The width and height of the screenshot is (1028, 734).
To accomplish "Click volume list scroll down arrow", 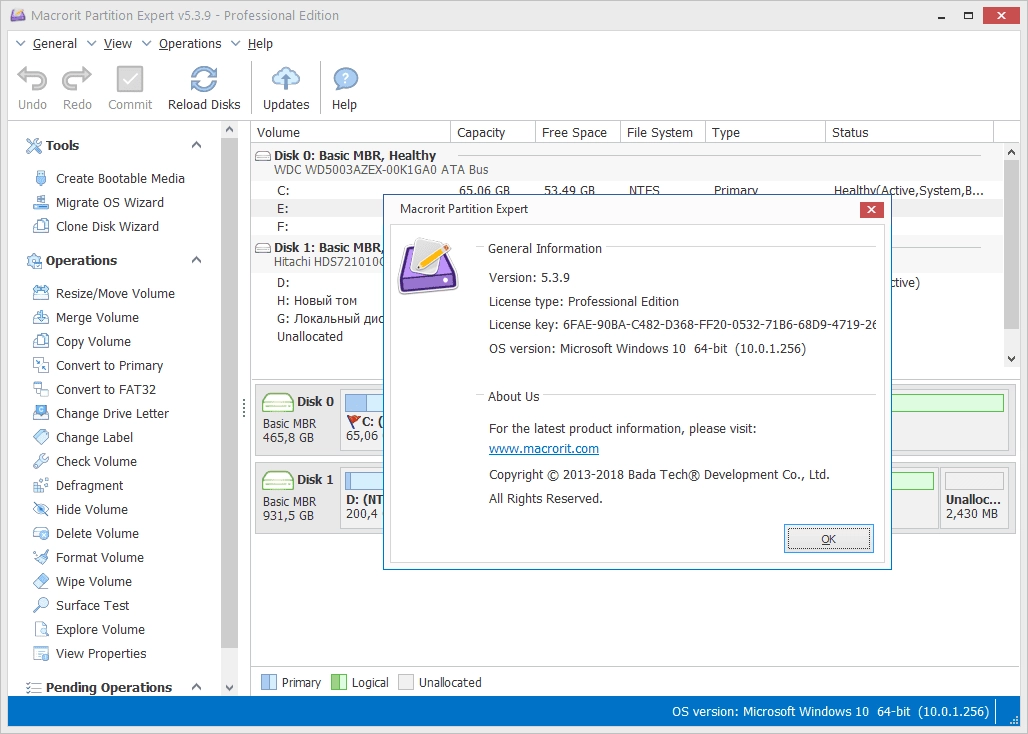I will coord(1011,358).
